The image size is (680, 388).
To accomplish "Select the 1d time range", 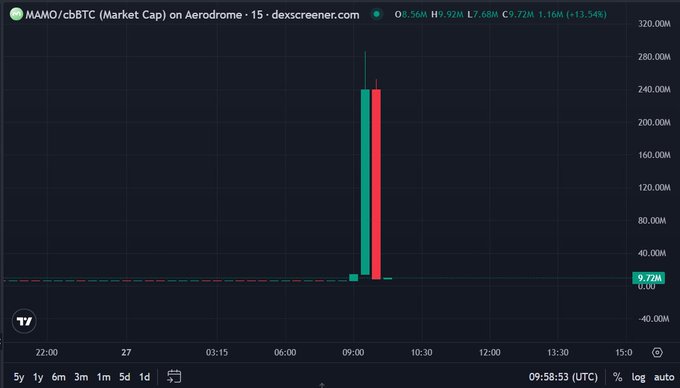I will [x=144, y=377].
